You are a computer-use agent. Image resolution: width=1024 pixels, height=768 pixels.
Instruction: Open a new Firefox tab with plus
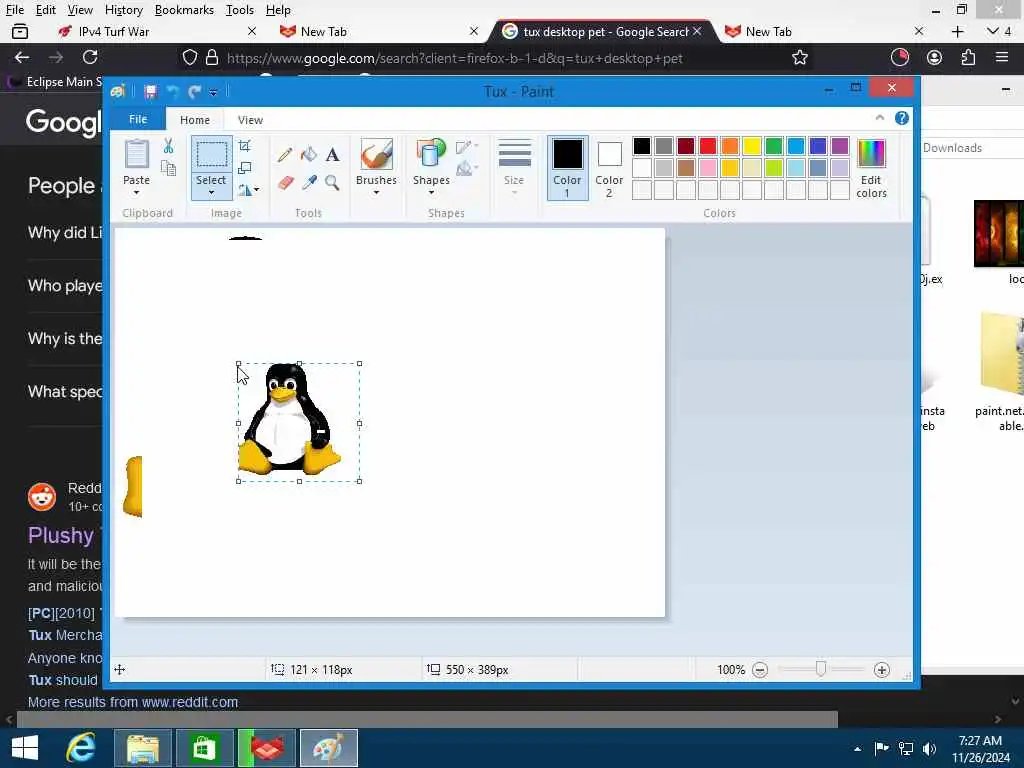pos(957,31)
